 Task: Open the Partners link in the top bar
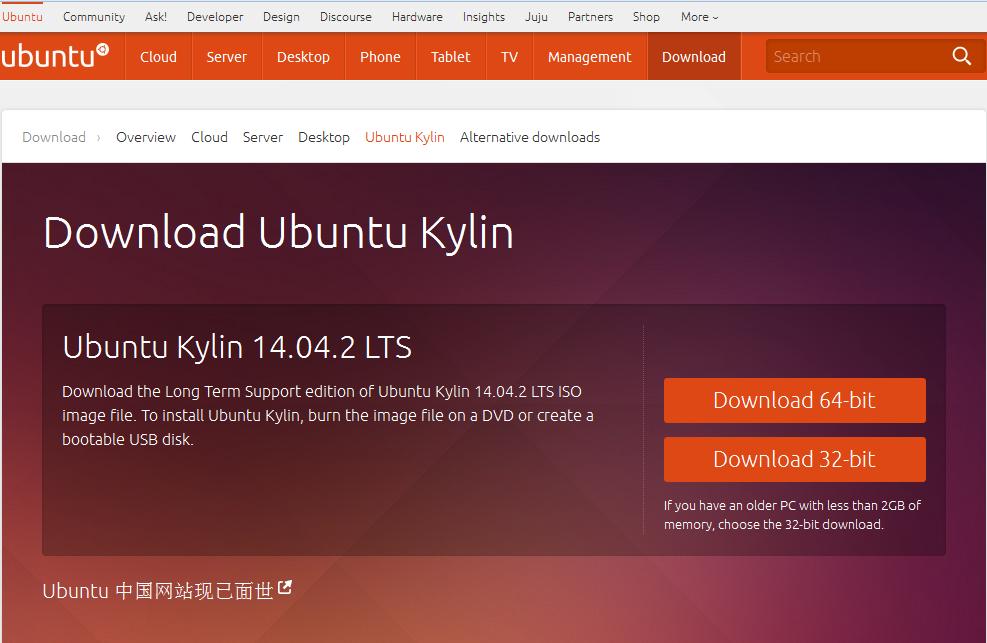590,17
